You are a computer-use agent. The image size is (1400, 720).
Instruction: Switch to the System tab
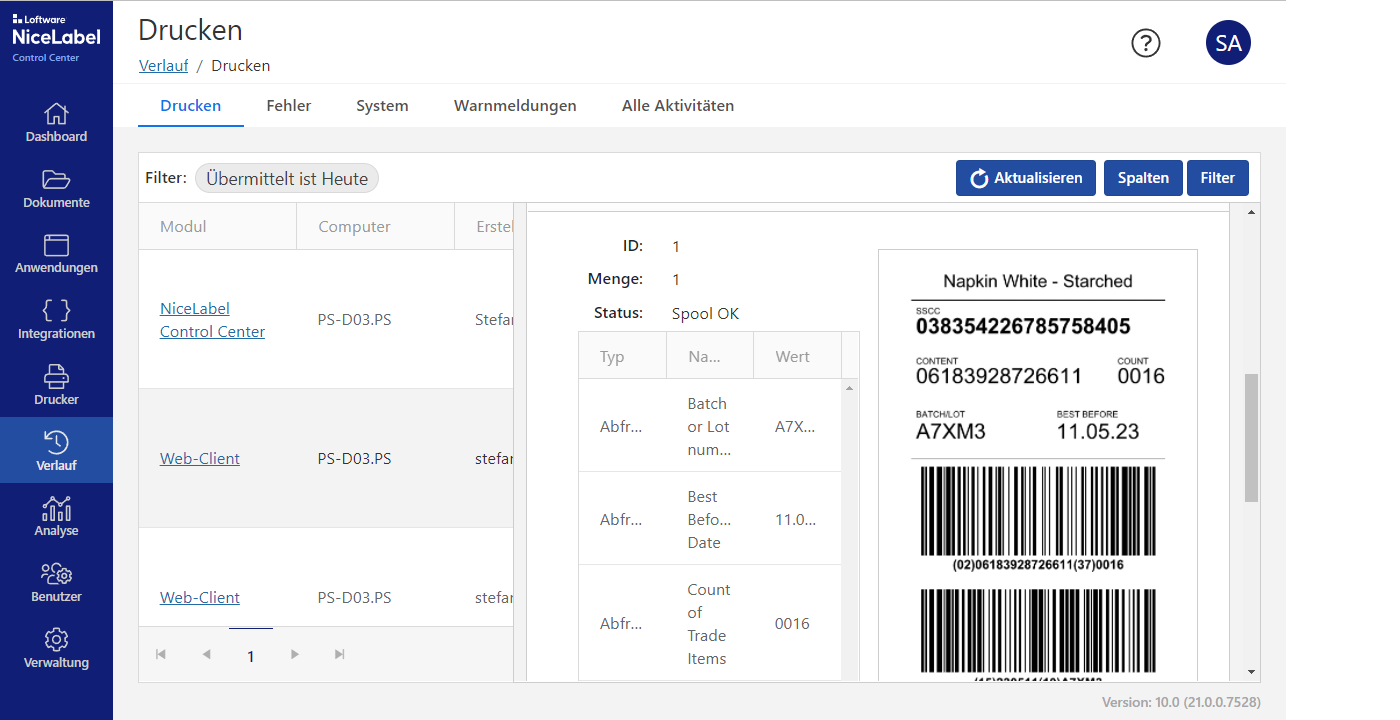[x=382, y=105]
